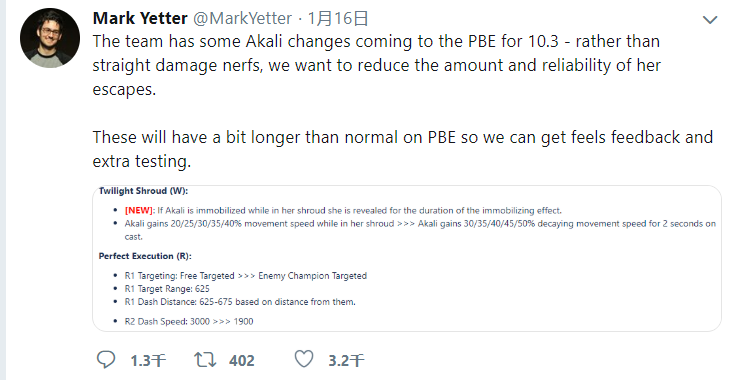
Task: Open Mark Yetter's profile avatar photo
Action: pos(50,38)
